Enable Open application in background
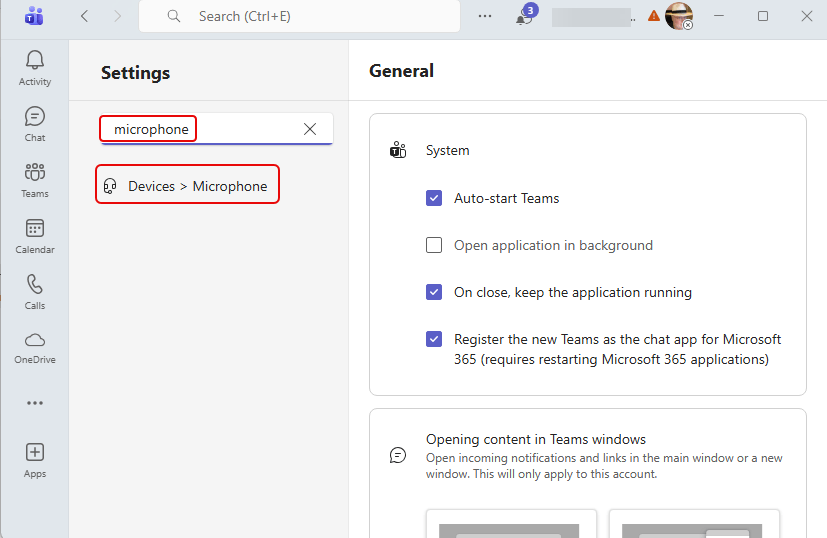 (x=434, y=245)
